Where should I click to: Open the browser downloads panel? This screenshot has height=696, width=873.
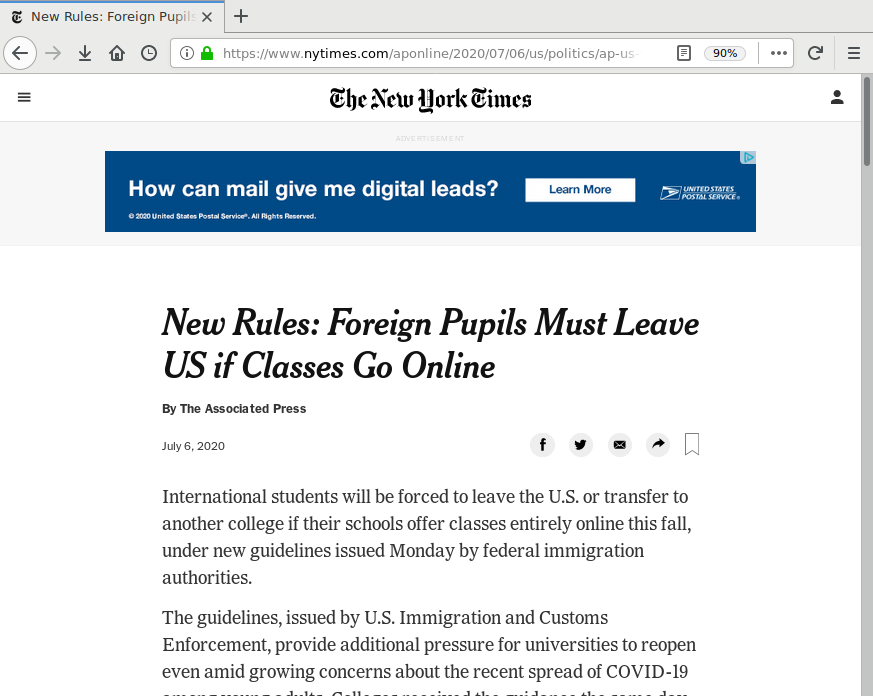point(85,53)
